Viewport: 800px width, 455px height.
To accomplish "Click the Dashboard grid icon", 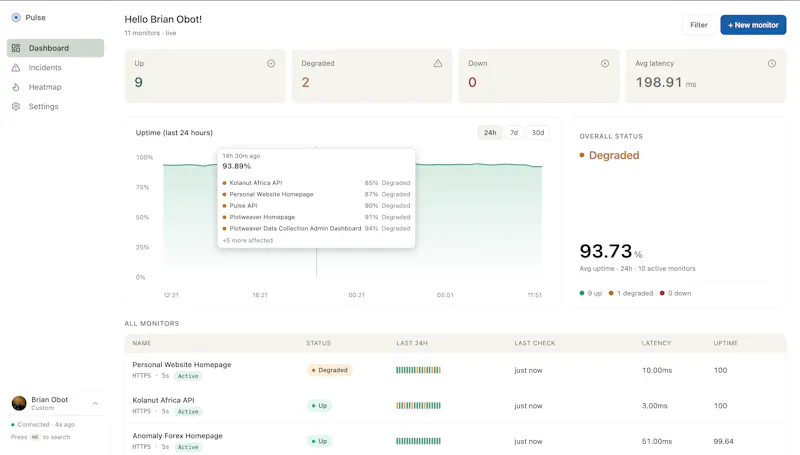I will coord(16,48).
